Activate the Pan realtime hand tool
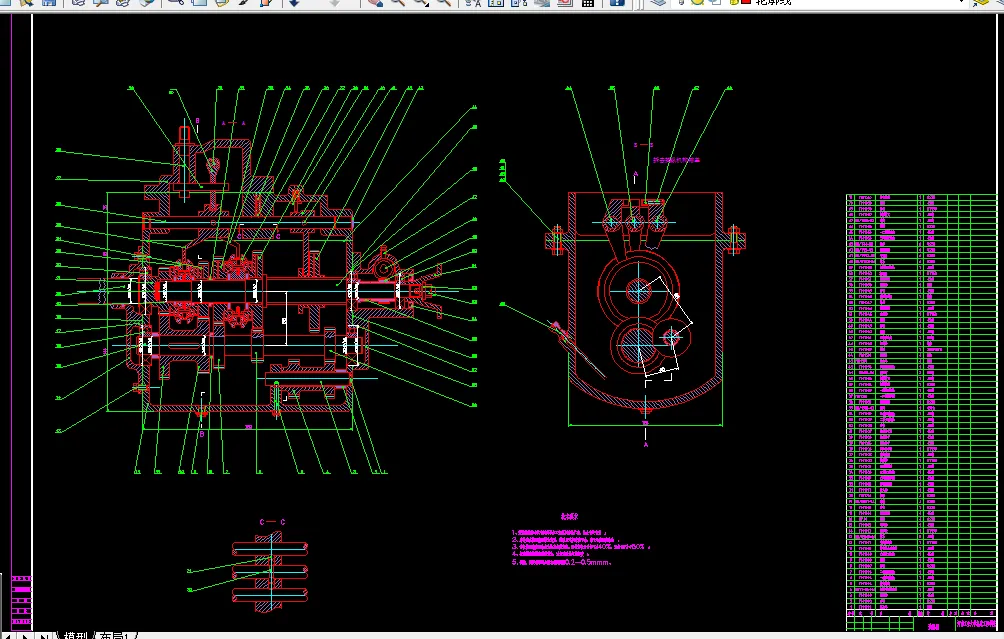The width and height of the screenshot is (1004, 639). coord(374,3)
